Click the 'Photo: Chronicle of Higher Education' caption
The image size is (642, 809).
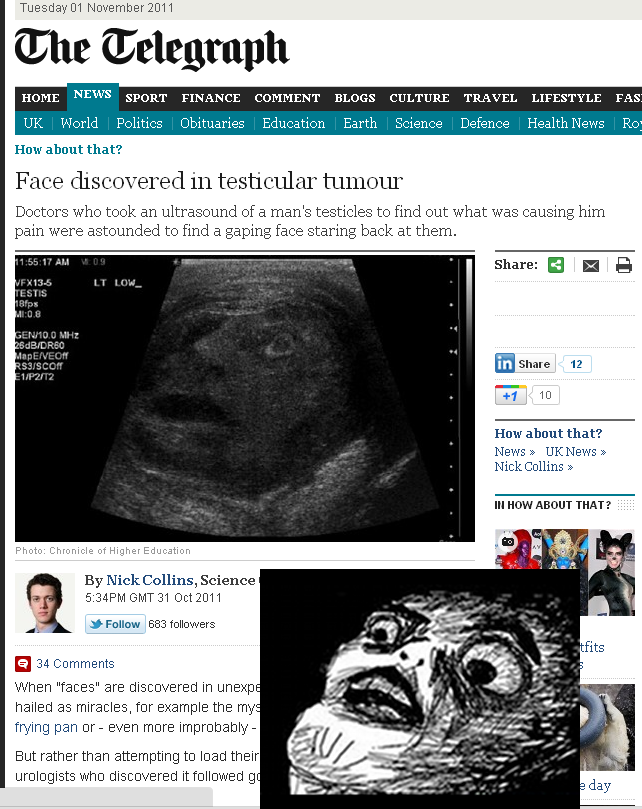pyautogui.click(x=103, y=551)
